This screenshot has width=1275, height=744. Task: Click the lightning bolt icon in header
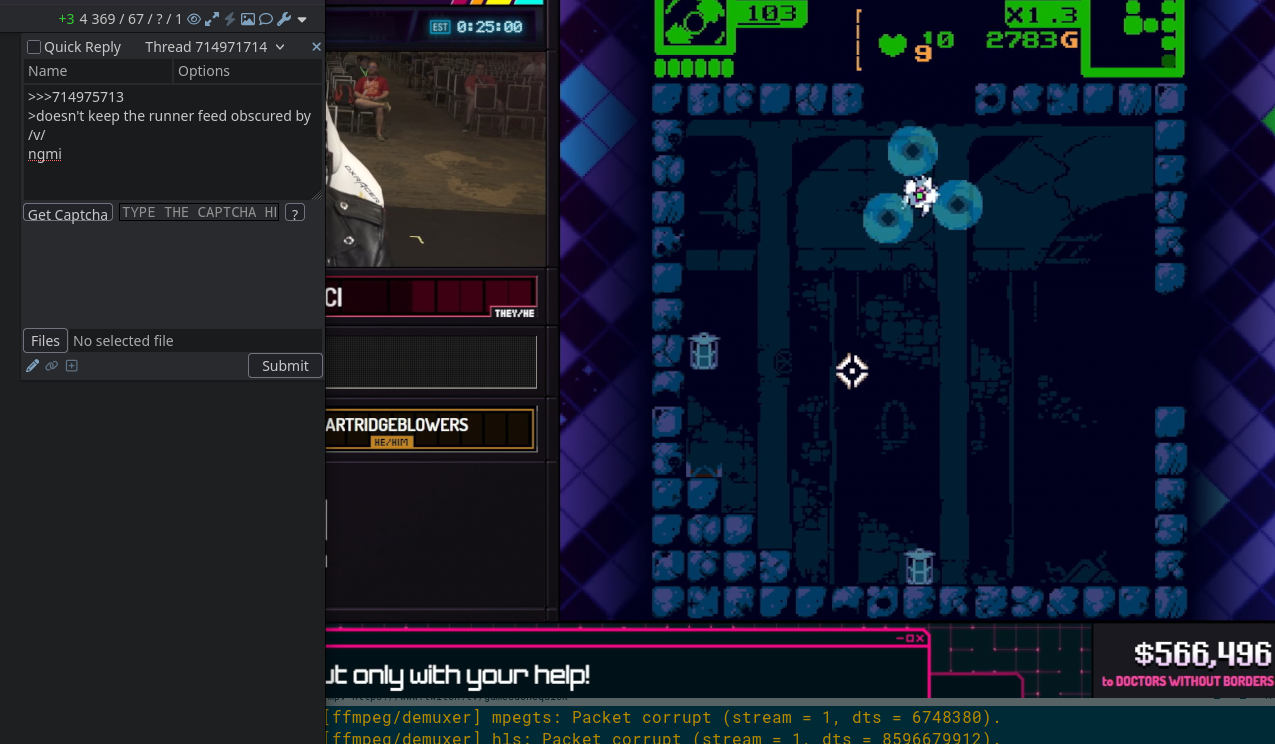[x=230, y=19]
